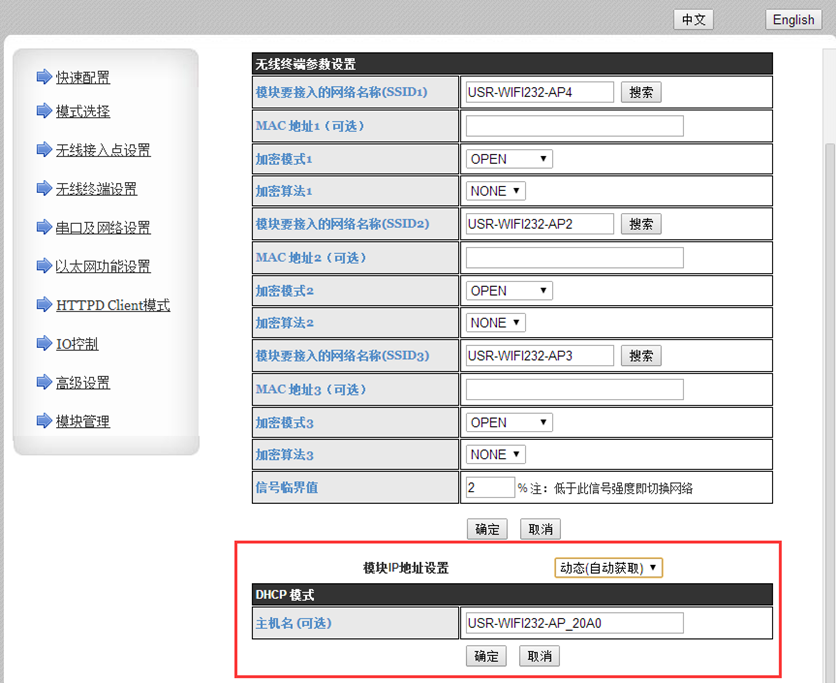Screen dimensions: 836x683
Task: Go to the 高级设置 page
Action: (83, 383)
